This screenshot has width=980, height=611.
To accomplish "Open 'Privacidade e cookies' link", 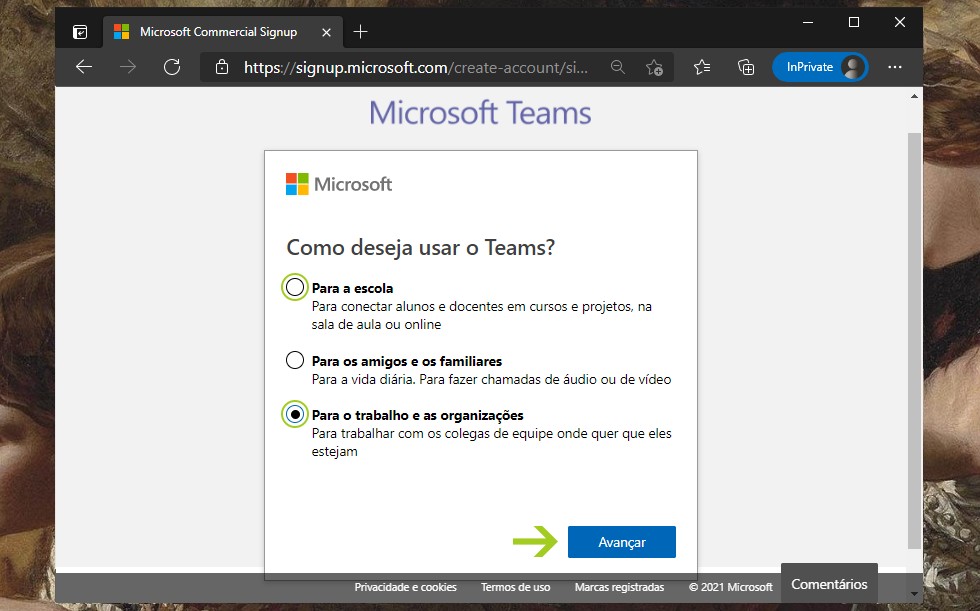I will pyautogui.click(x=405, y=587).
